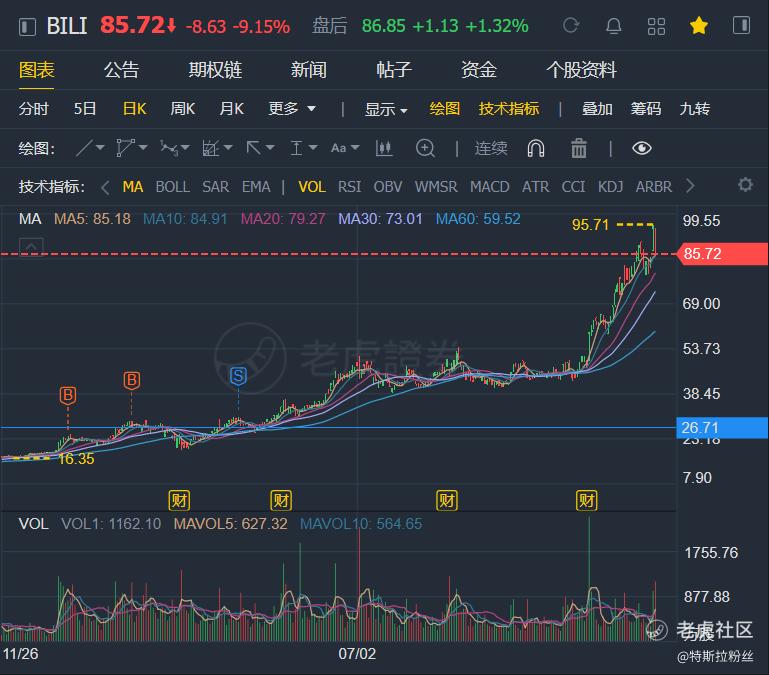Select 5日 chart period
The width and height of the screenshot is (769, 675).
pos(85,108)
